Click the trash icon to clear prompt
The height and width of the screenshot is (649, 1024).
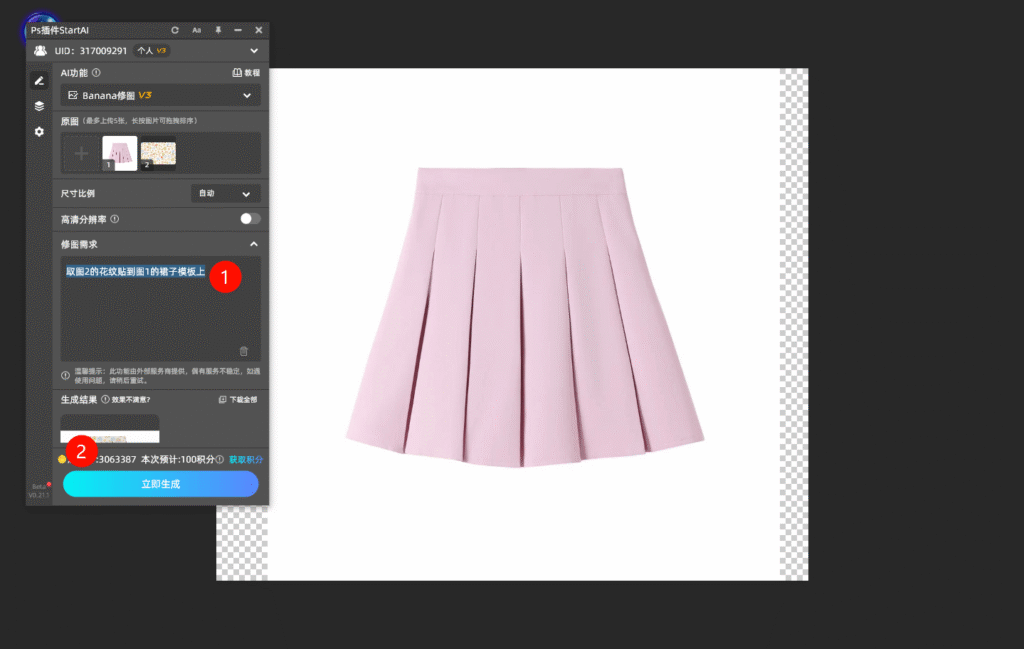[243, 351]
